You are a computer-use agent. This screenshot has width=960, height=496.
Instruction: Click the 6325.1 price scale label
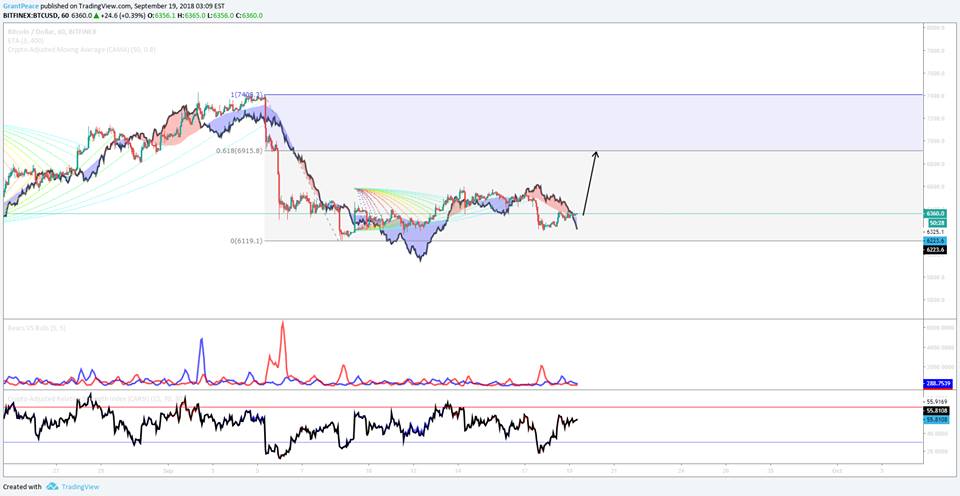click(x=935, y=231)
